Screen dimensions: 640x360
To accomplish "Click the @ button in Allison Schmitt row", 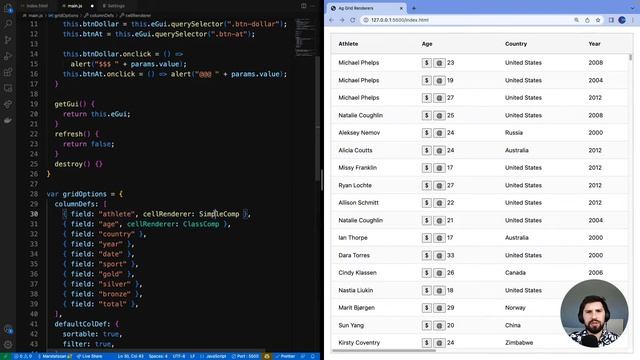I will coord(439,203).
